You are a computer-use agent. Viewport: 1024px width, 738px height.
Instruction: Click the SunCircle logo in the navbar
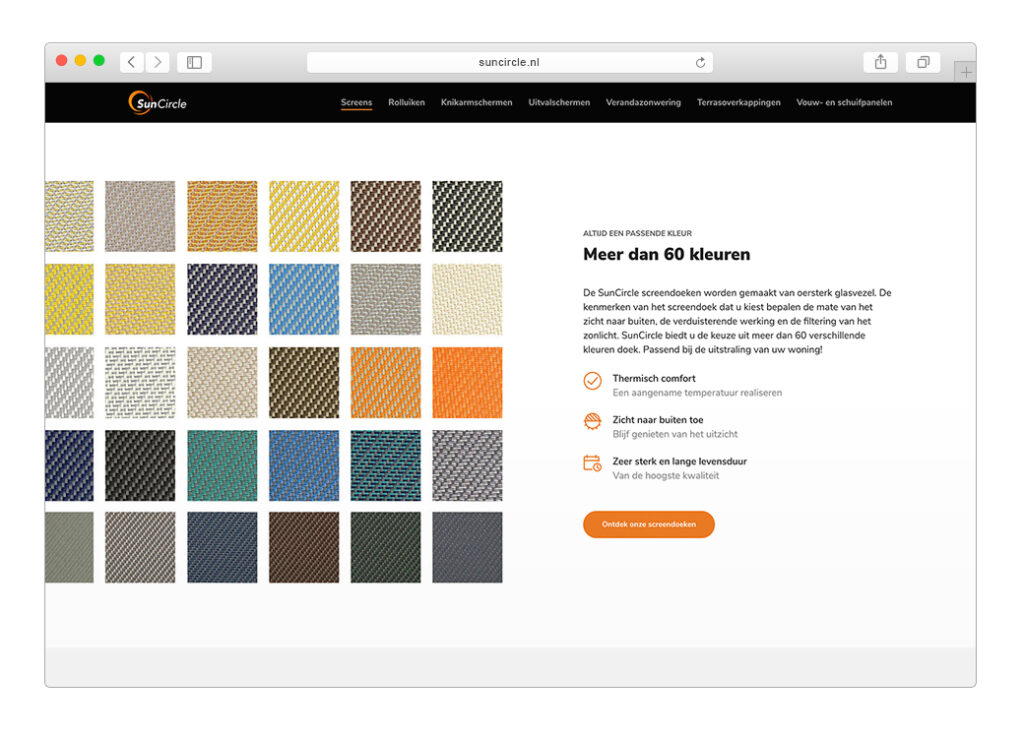pyautogui.click(x=156, y=102)
